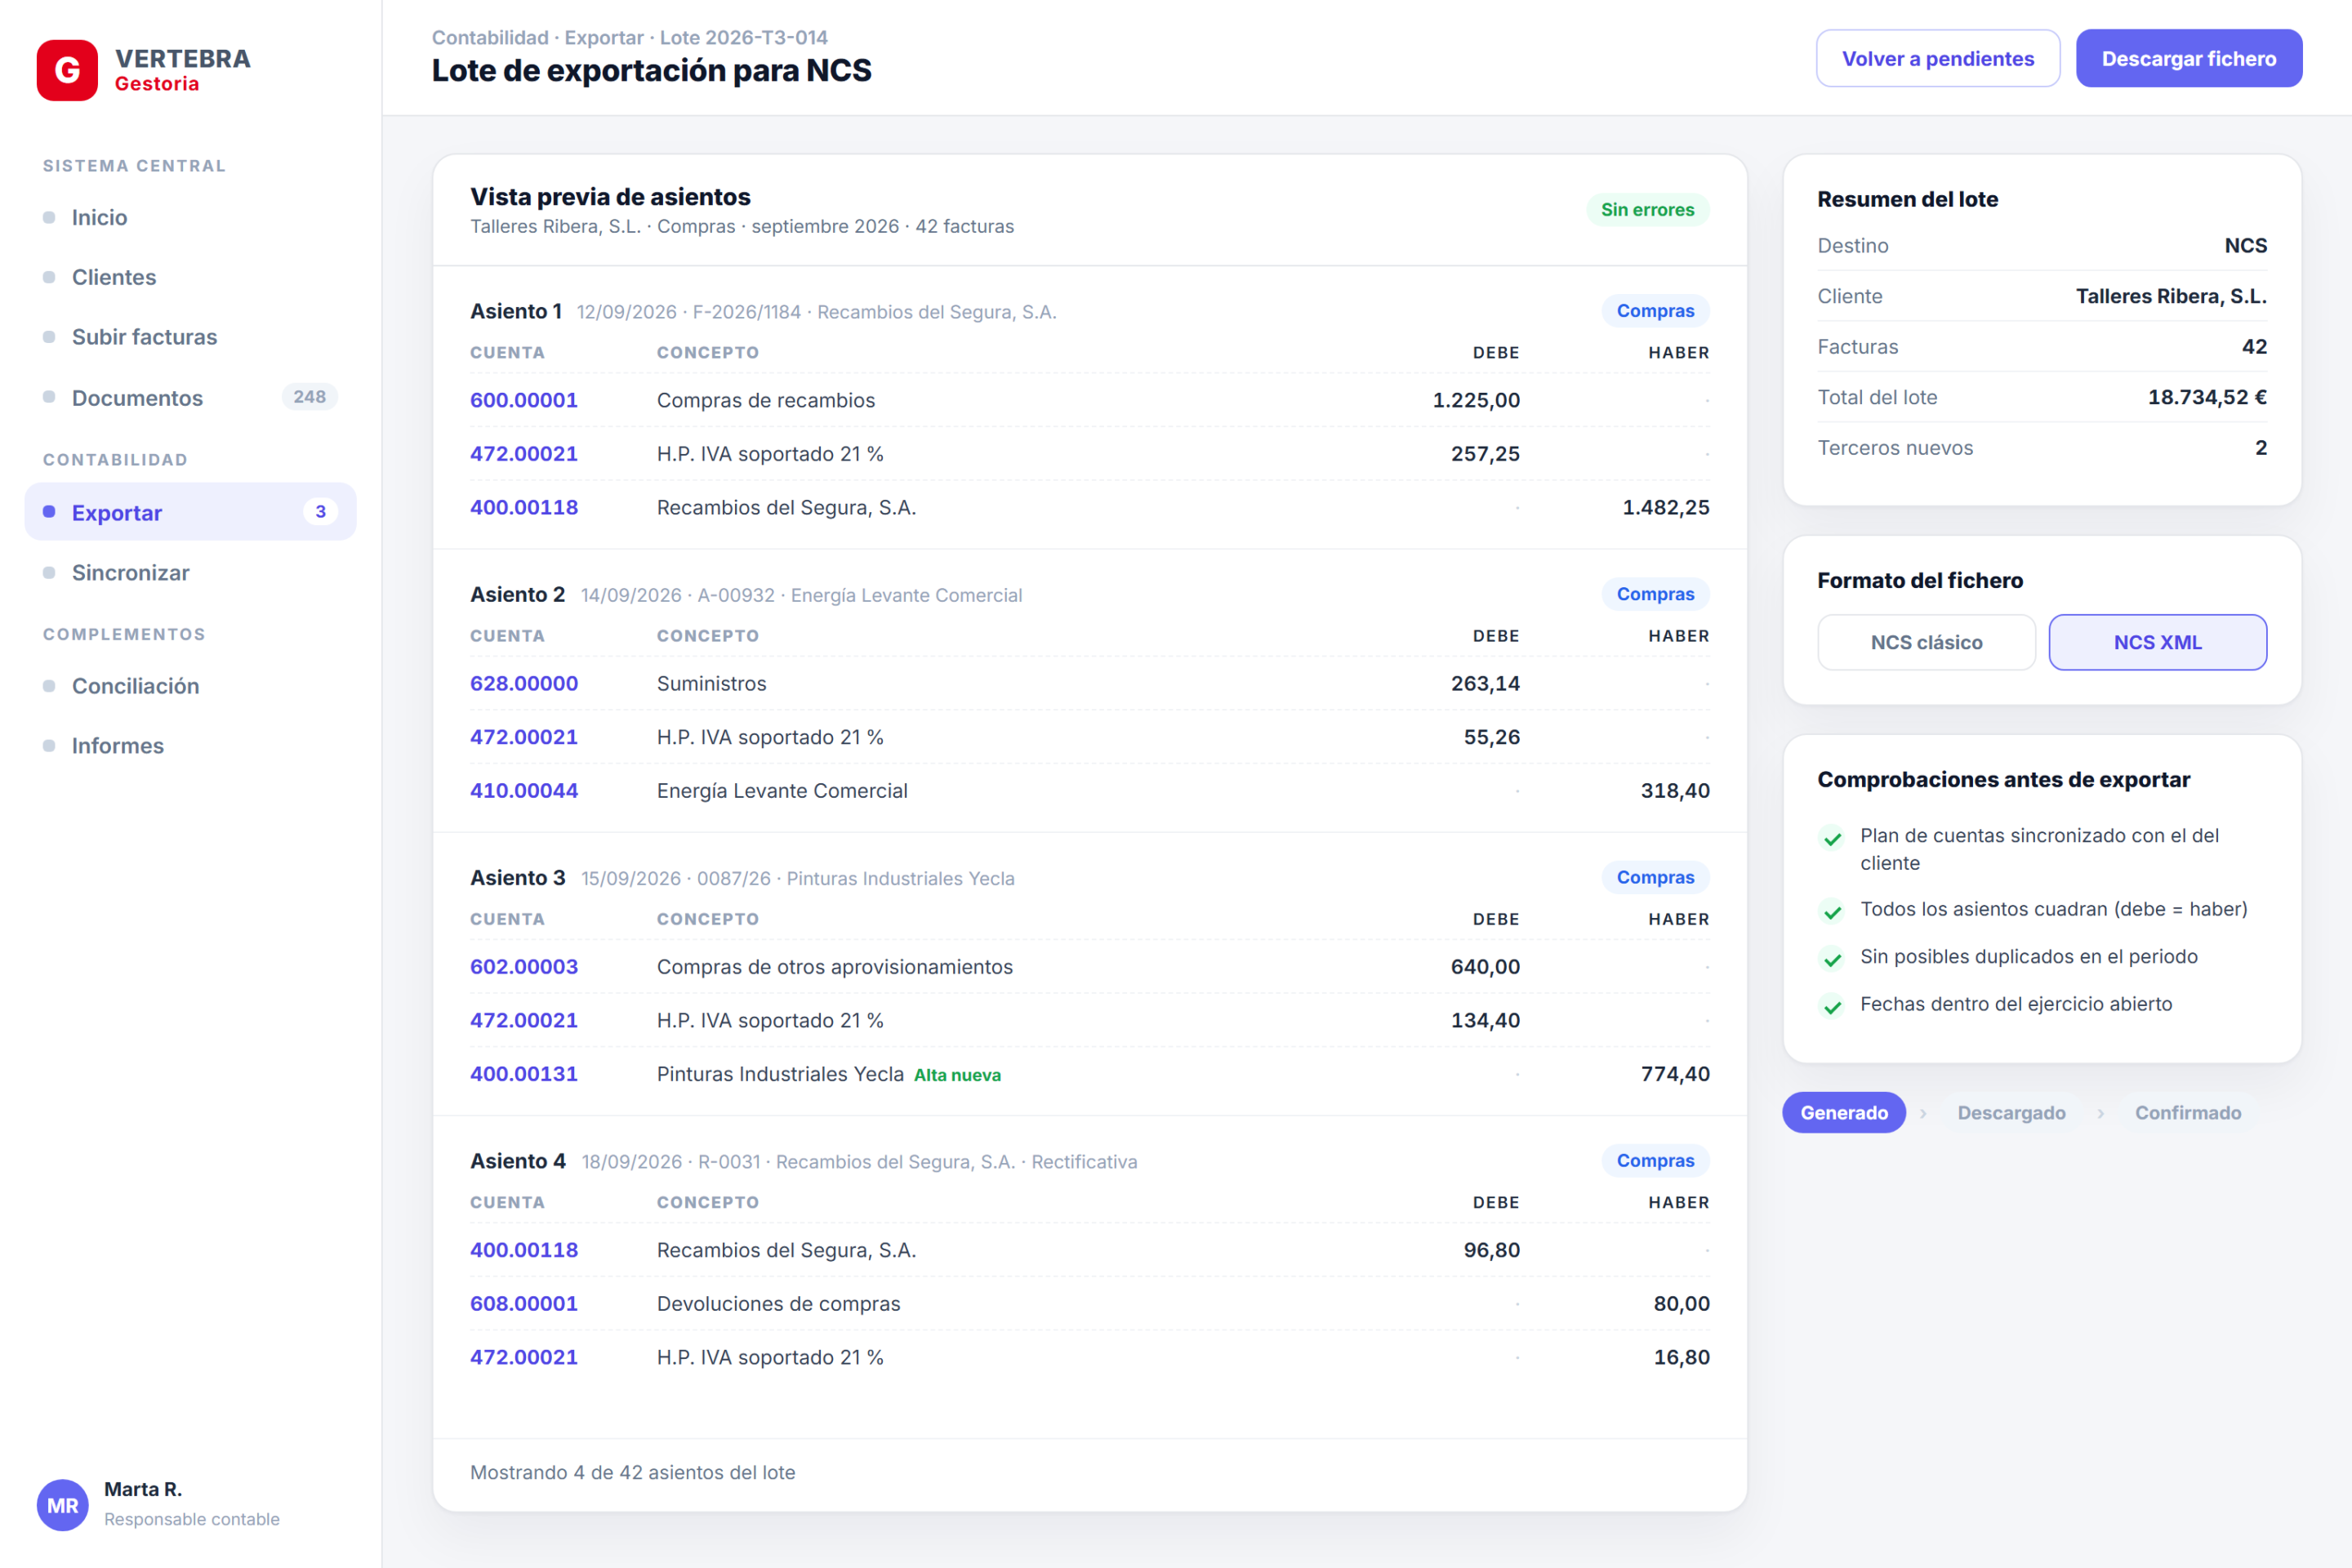Click the breadcrumb Contabilidad · Exportar · Lote 2026-T3-014
The width and height of the screenshot is (2352, 1568).
click(630, 37)
